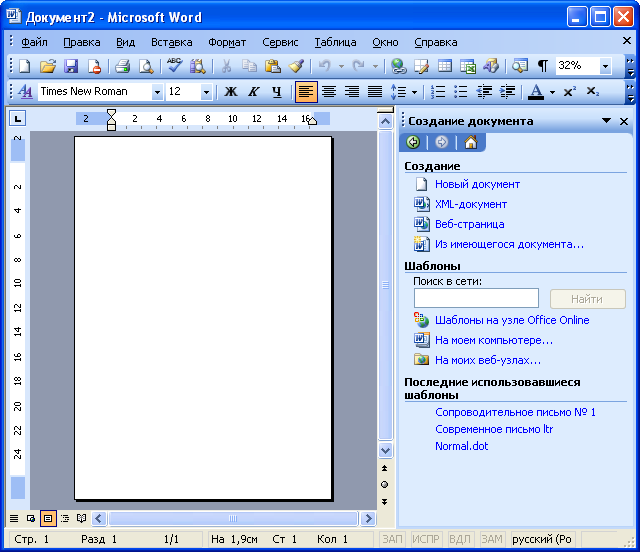Image resolution: width=640 pixels, height=552 pixels.
Task: Decrease indent icon
Action: coord(484,91)
